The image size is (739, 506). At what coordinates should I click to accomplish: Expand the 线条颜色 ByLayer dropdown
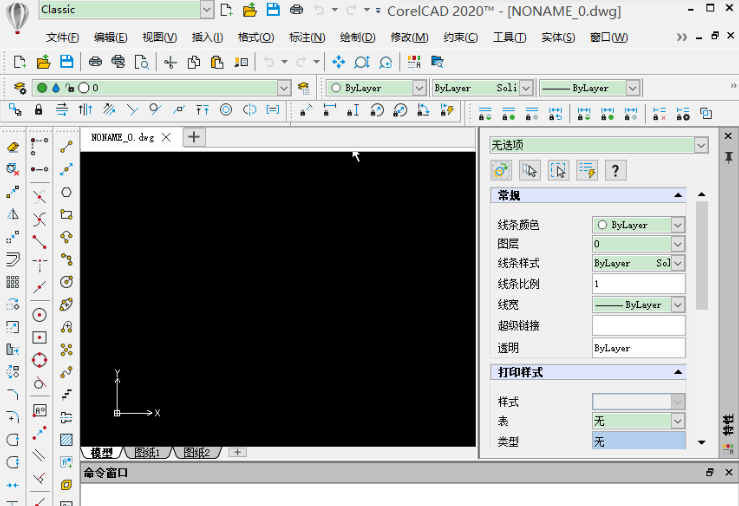677,226
